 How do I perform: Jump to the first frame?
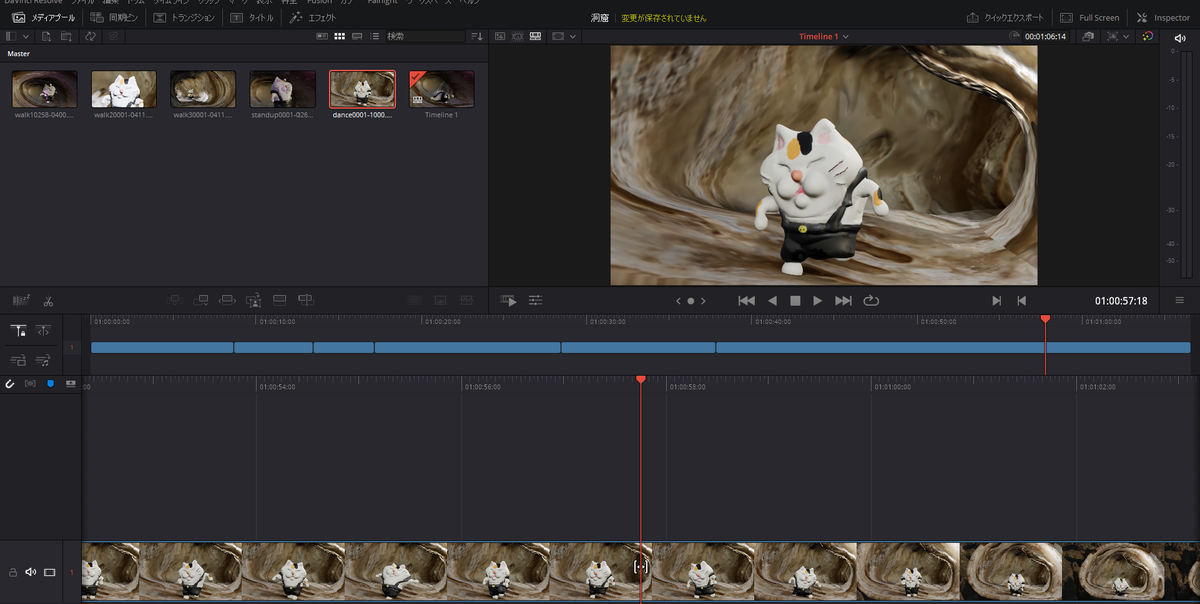click(x=746, y=300)
